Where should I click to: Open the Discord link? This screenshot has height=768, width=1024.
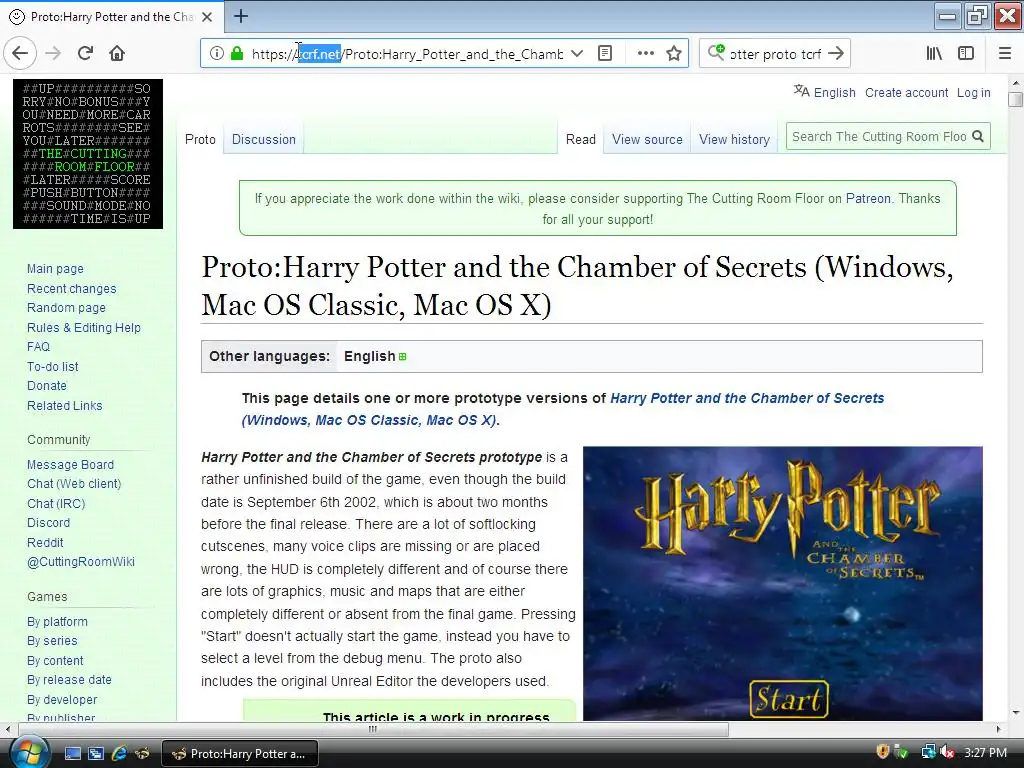tap(49, 522)
